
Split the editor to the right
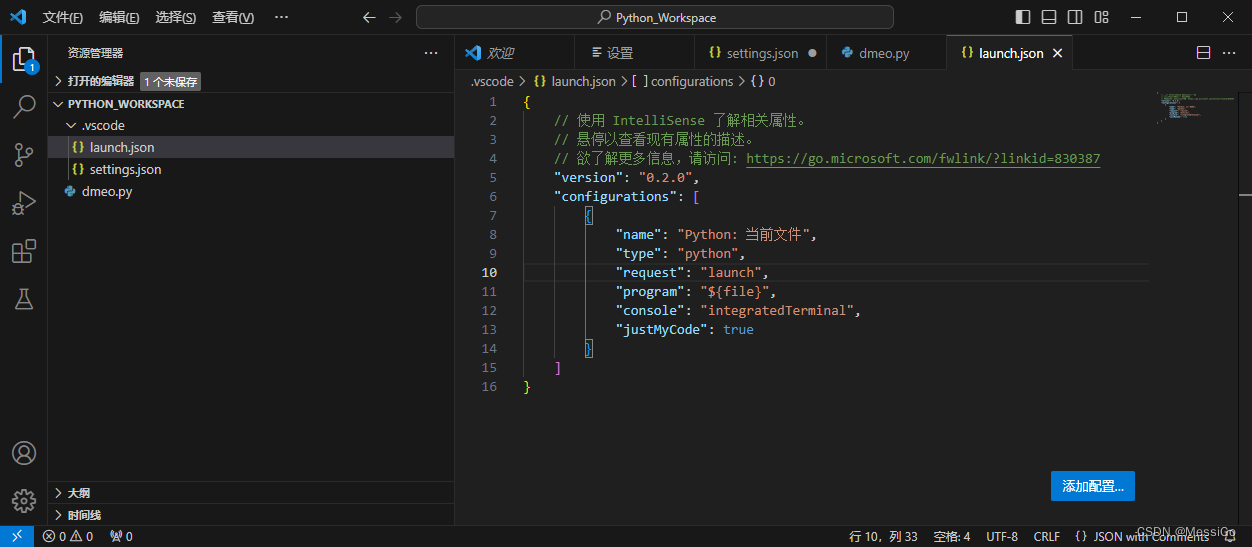(x=1203, y=53)
